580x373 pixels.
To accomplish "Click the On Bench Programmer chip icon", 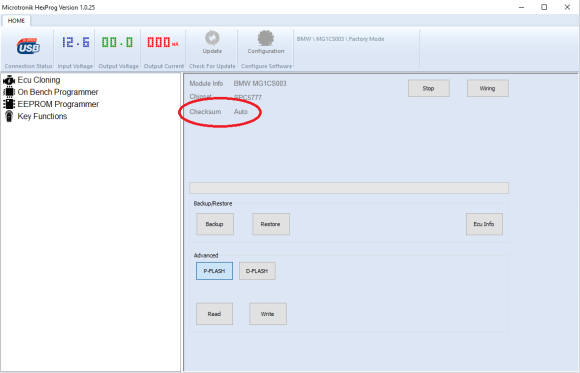I will [9, 92].
